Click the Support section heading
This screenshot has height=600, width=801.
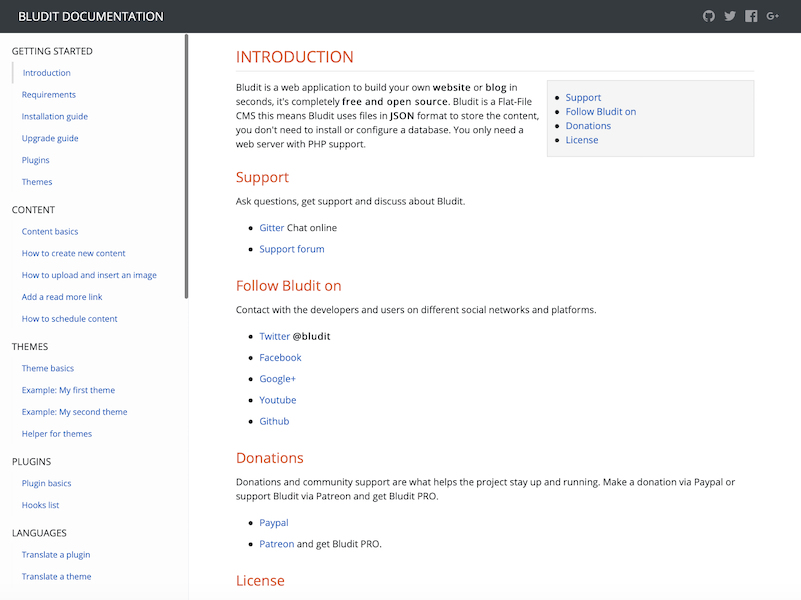point(262,177)
